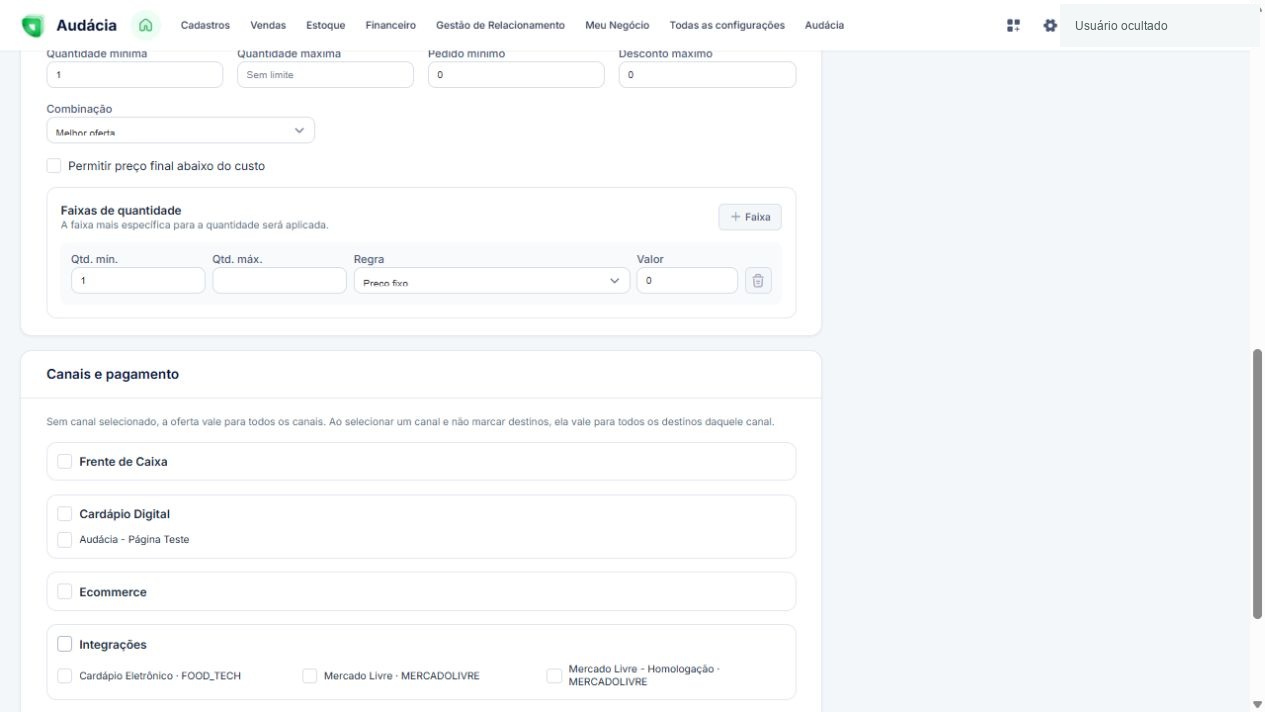
Task: Delete the quantity range with trash icon
Action: pyautogui.click(x=758, y=281)
